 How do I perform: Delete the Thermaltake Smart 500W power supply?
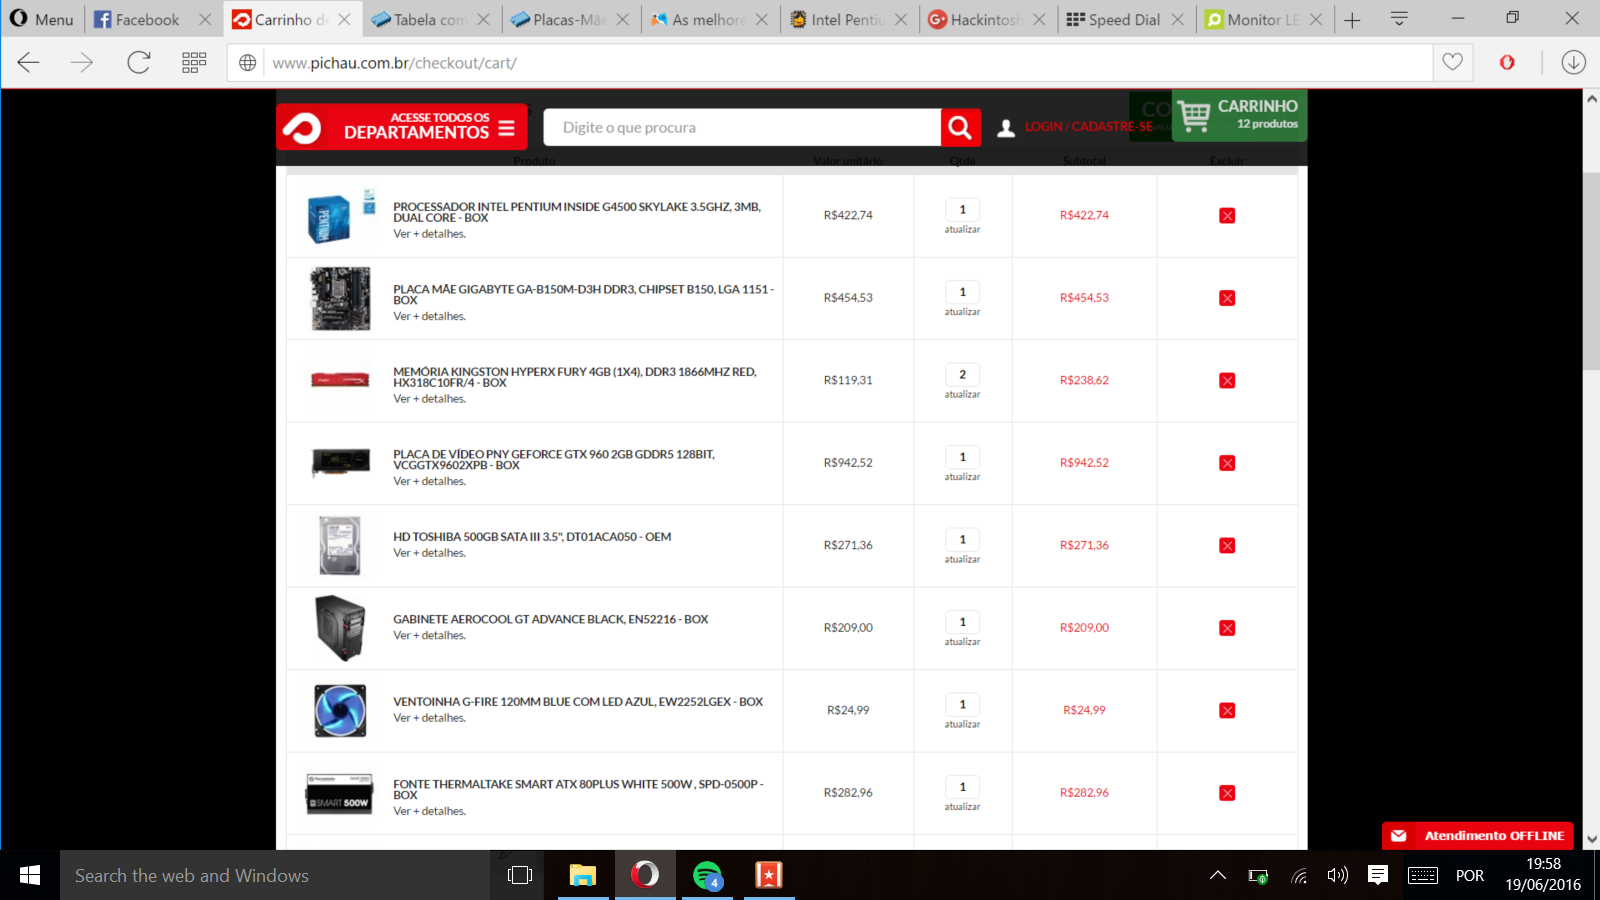pos(1227,793)
